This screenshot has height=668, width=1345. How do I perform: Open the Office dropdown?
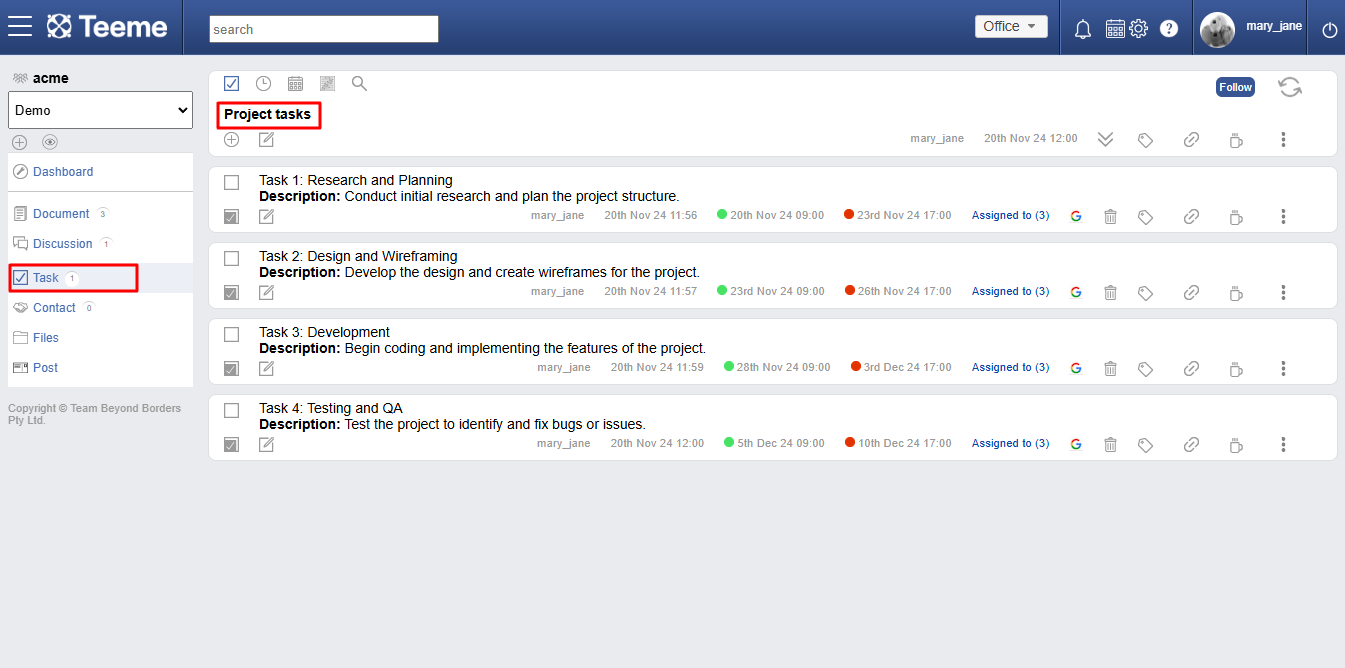[1011, 27]
